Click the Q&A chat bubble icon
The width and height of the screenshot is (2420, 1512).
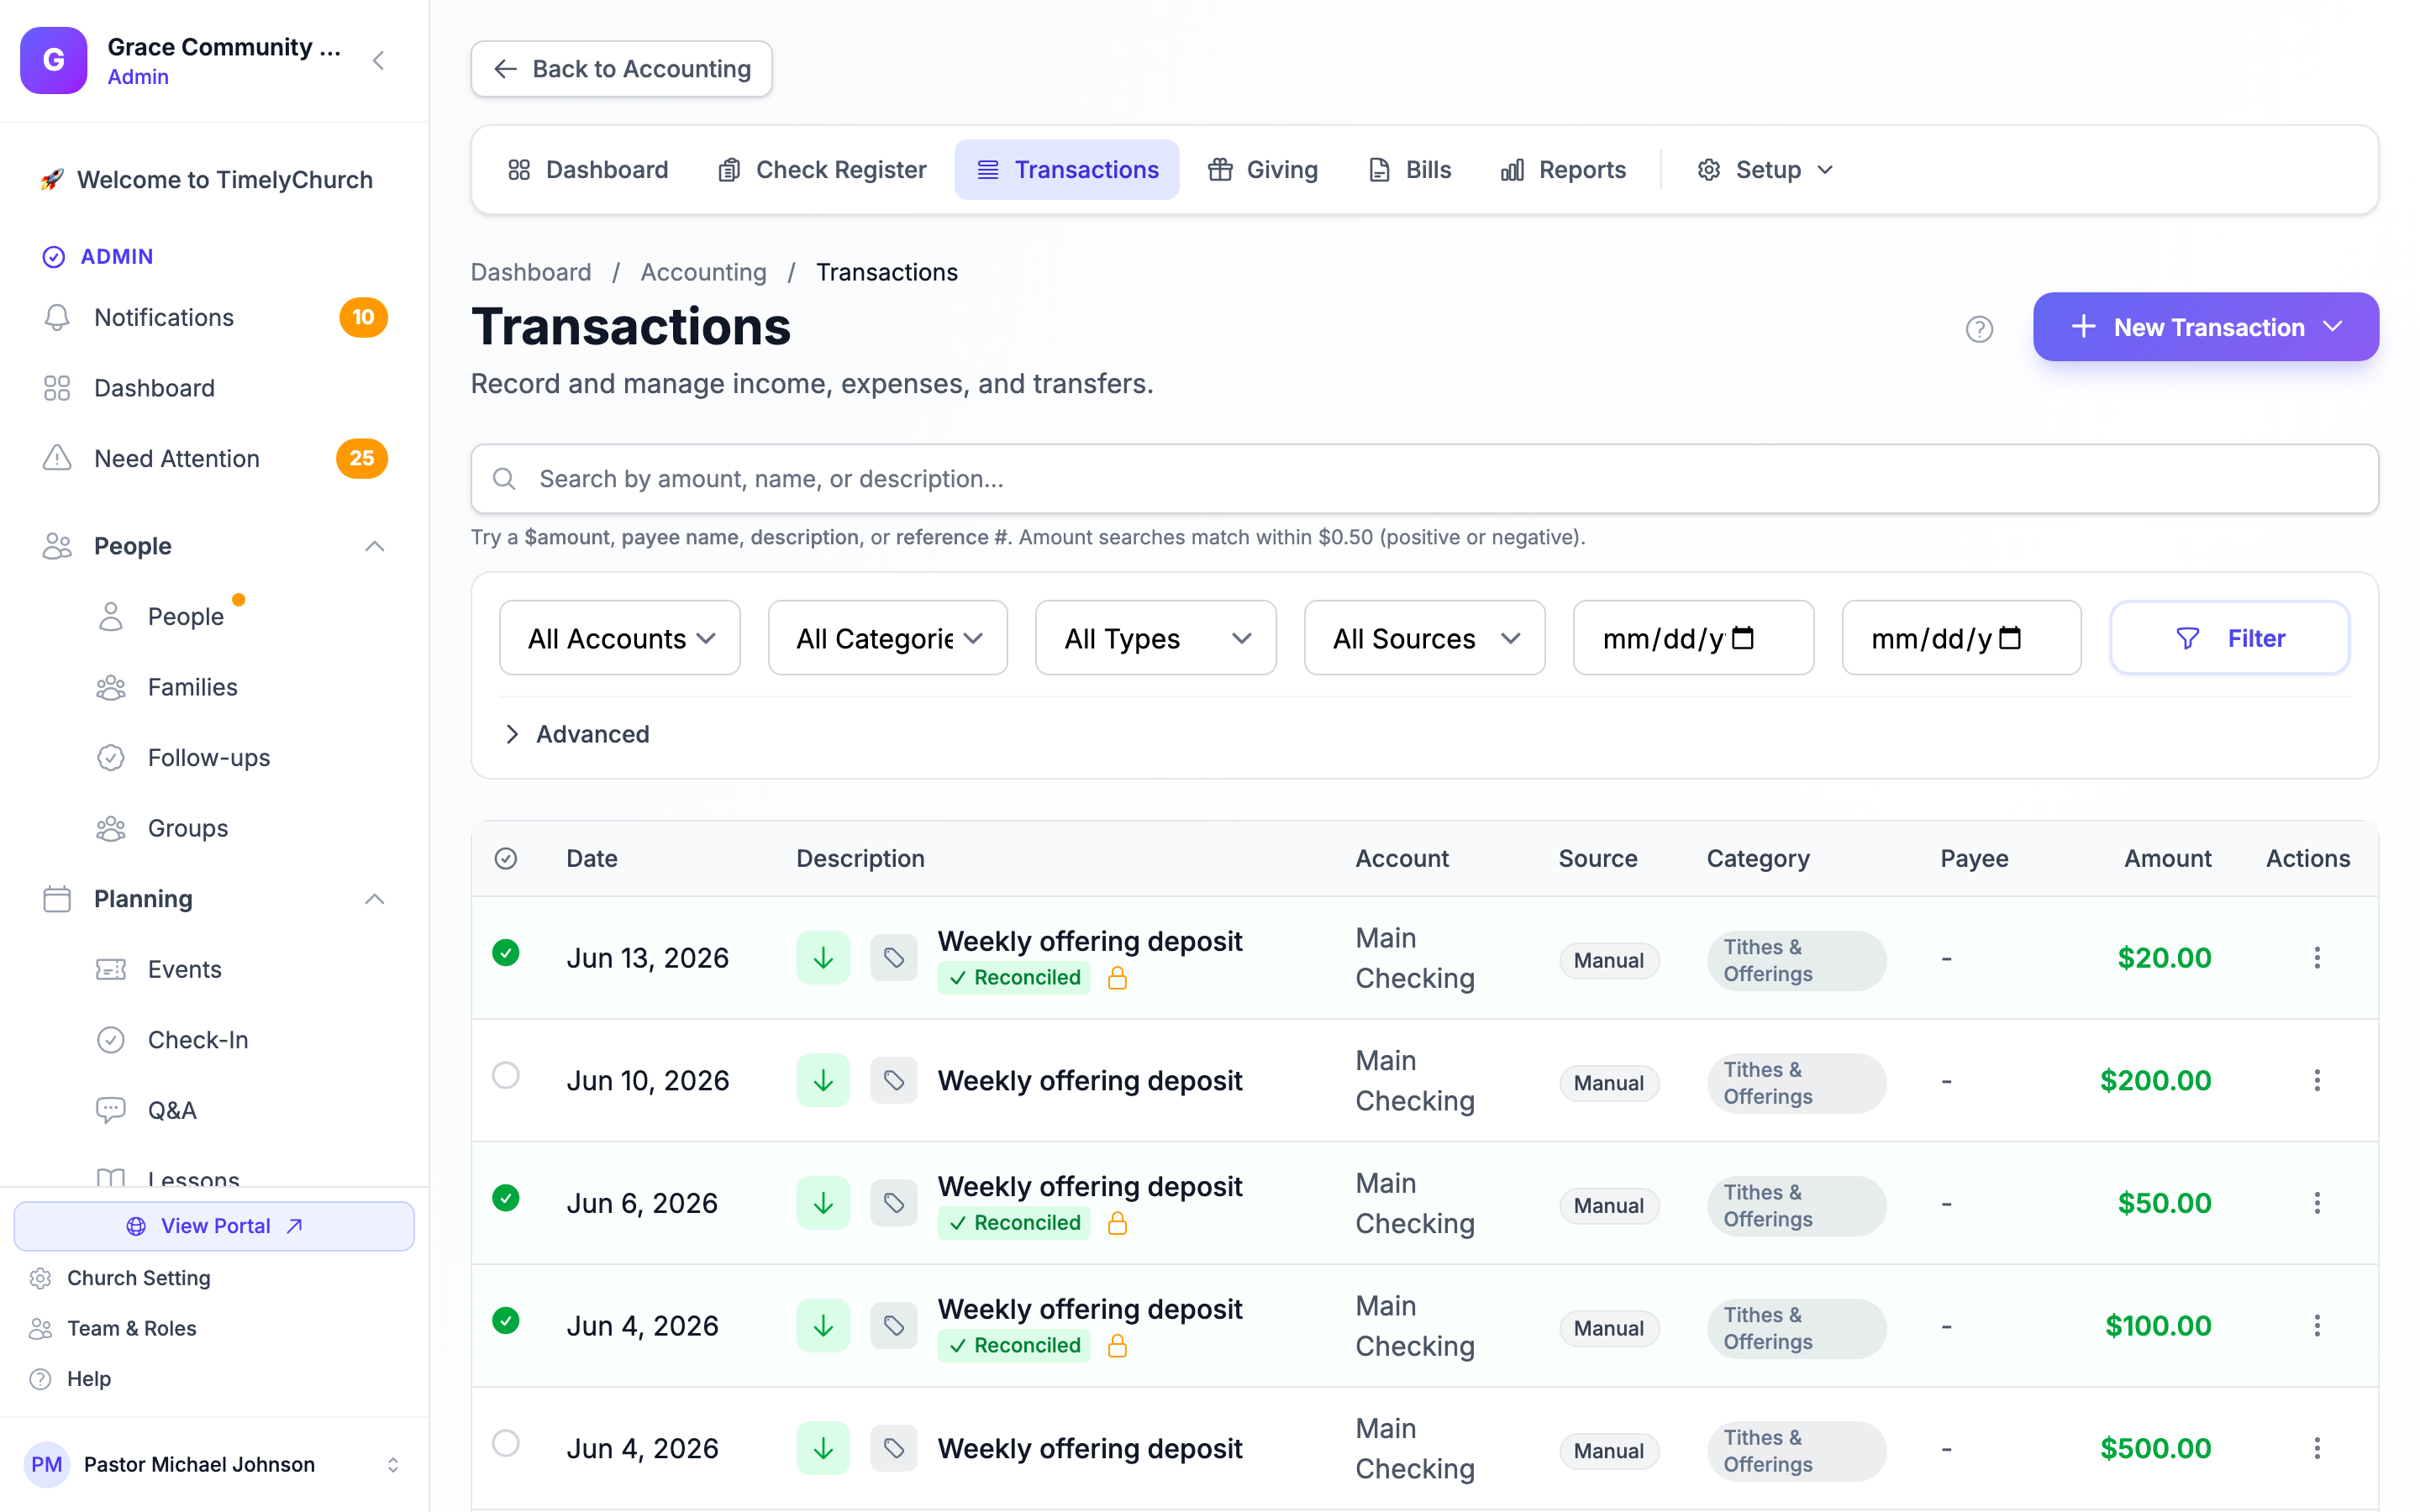pyautogui.click(x=111, y=1111)
